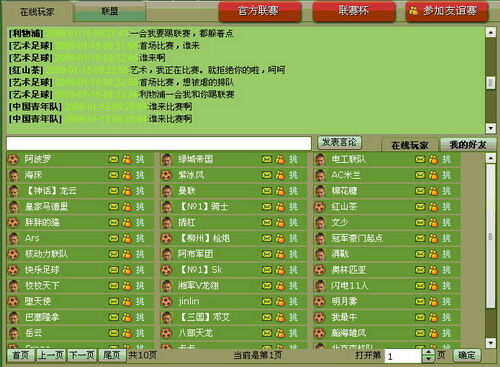This screenshot has width=500, height=367.
Task: Challenge 绿城帝国 with 挑 icon
Action: (293, 159)
